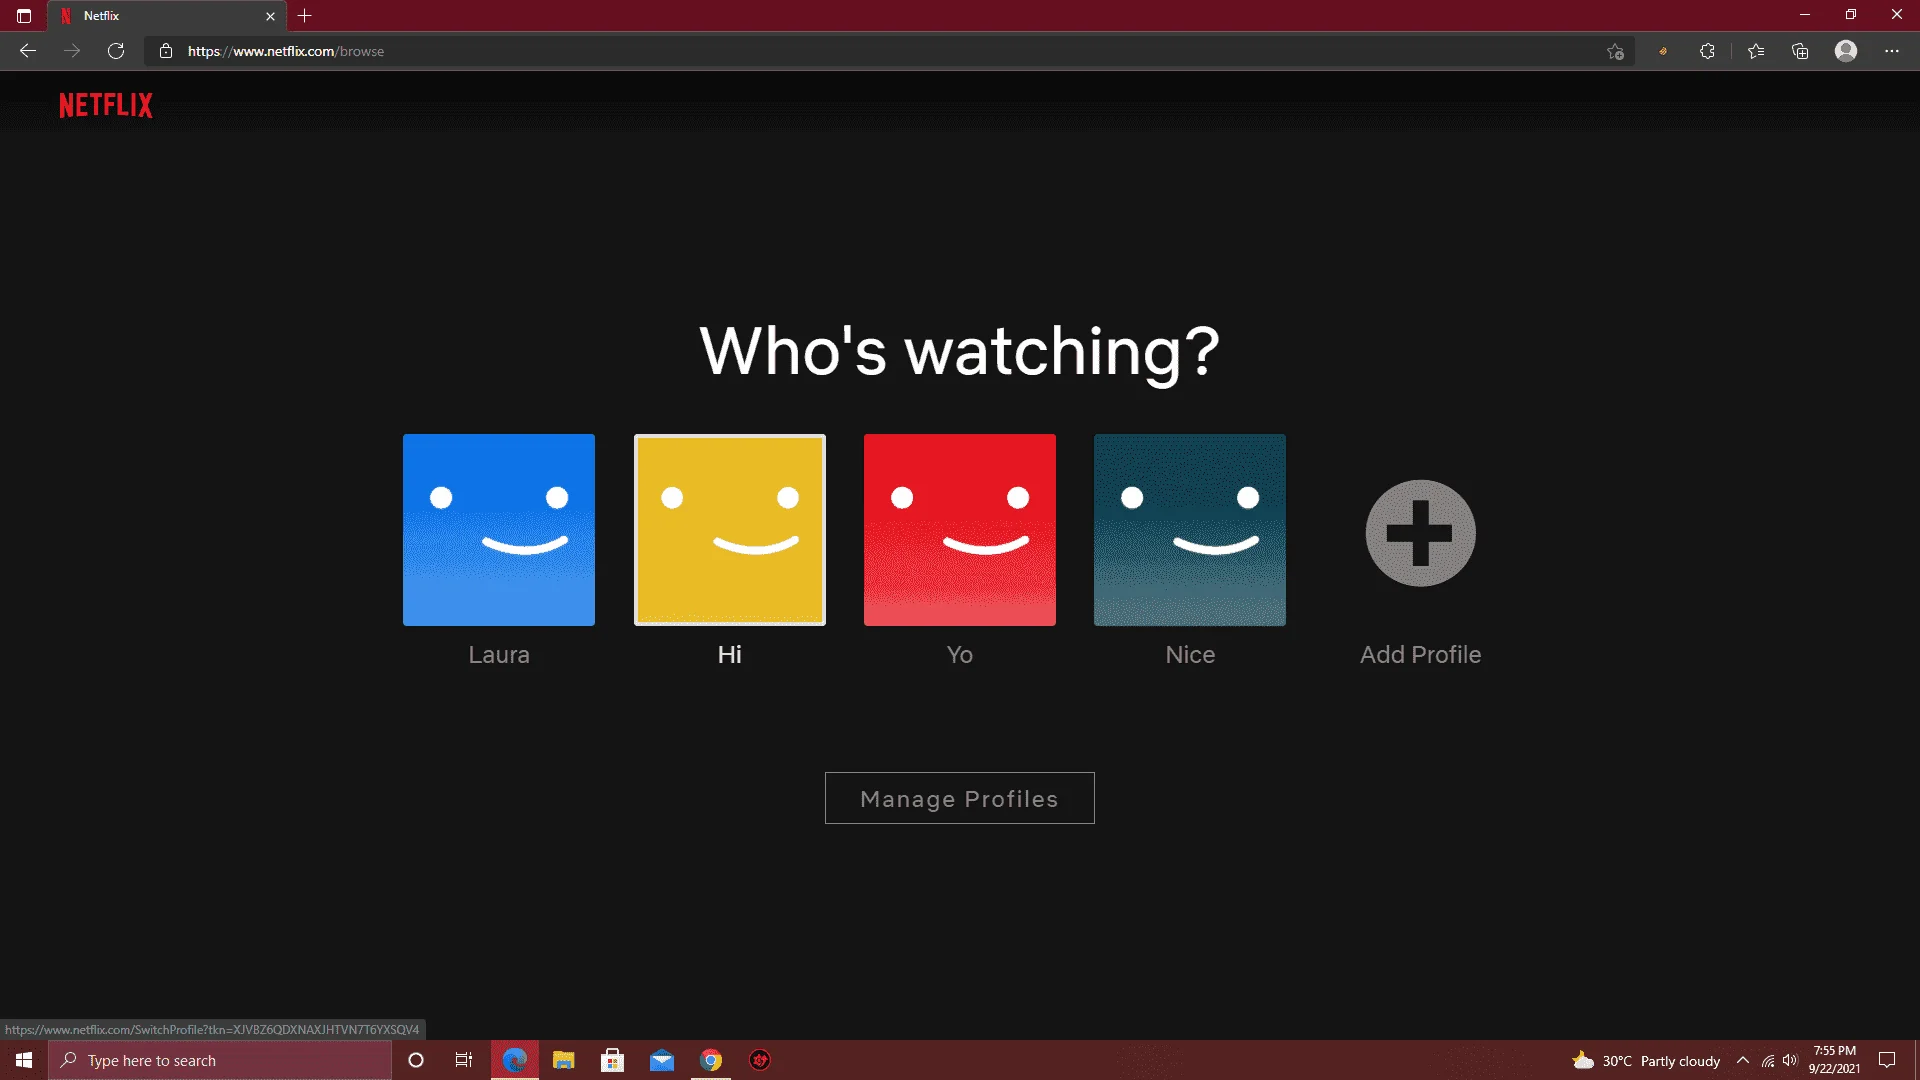Screen dimensions: 1920x1080
Task: Select the Laura blue profile avatar
Action: point(499,530)
